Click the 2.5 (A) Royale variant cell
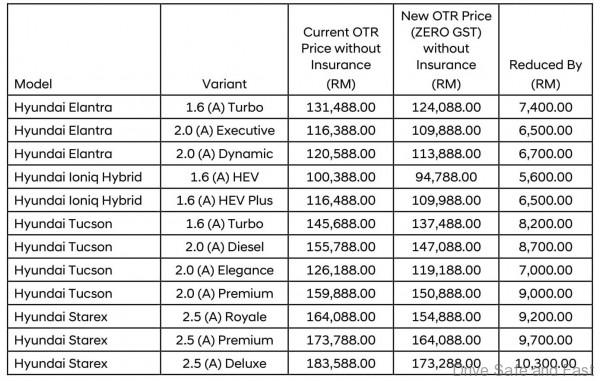This screenshot has width=600, height=381. coord(224,317)
